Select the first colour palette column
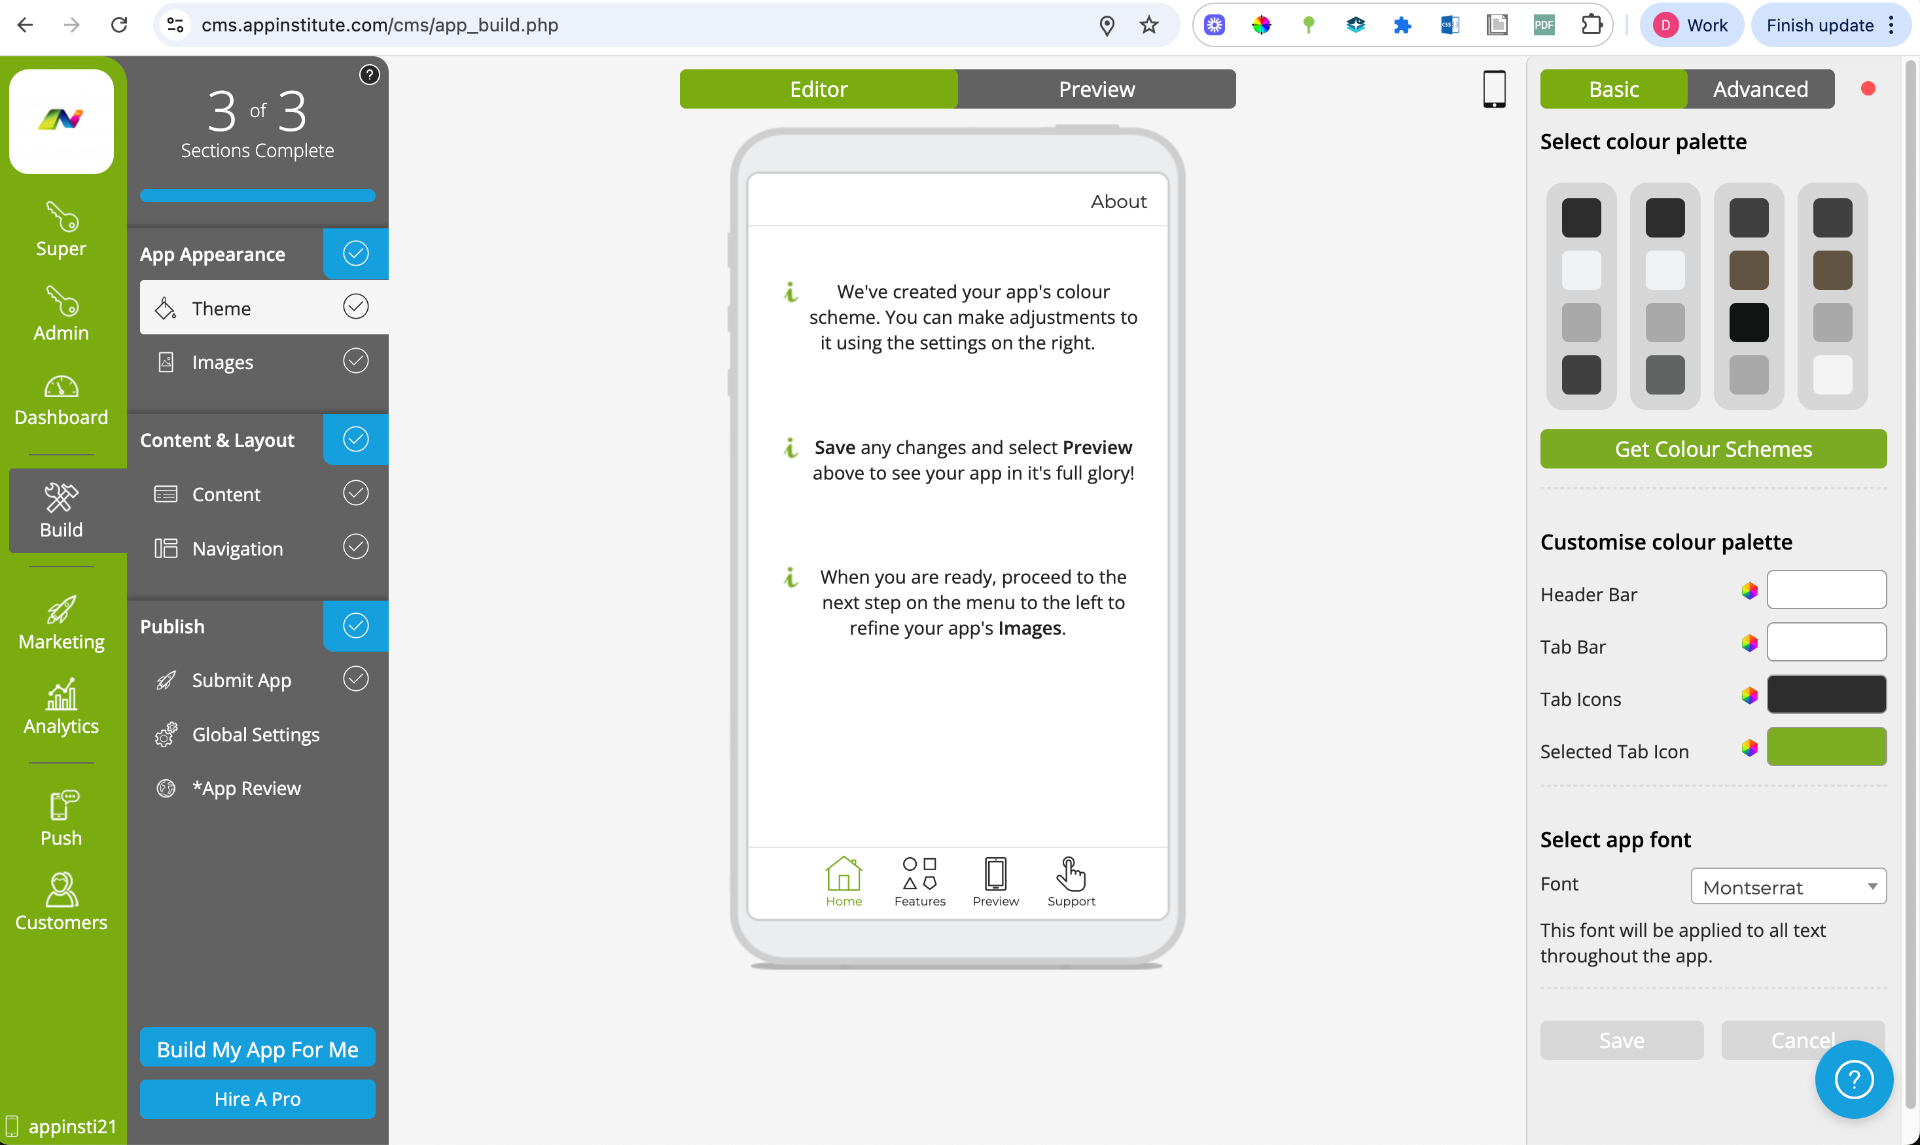This screenshot has height=1145, width=1920. click(x=1581, y=296)
